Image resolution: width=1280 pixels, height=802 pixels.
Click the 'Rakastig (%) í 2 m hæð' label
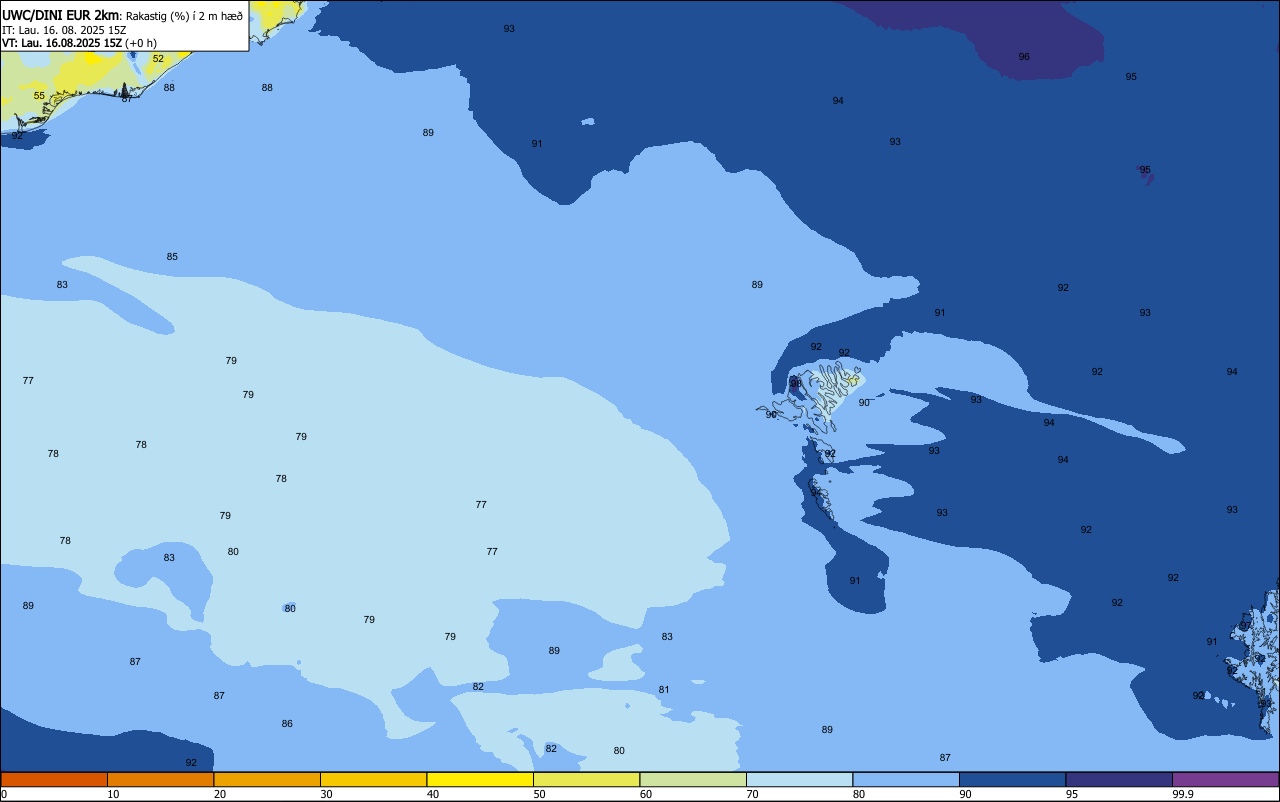184,16
